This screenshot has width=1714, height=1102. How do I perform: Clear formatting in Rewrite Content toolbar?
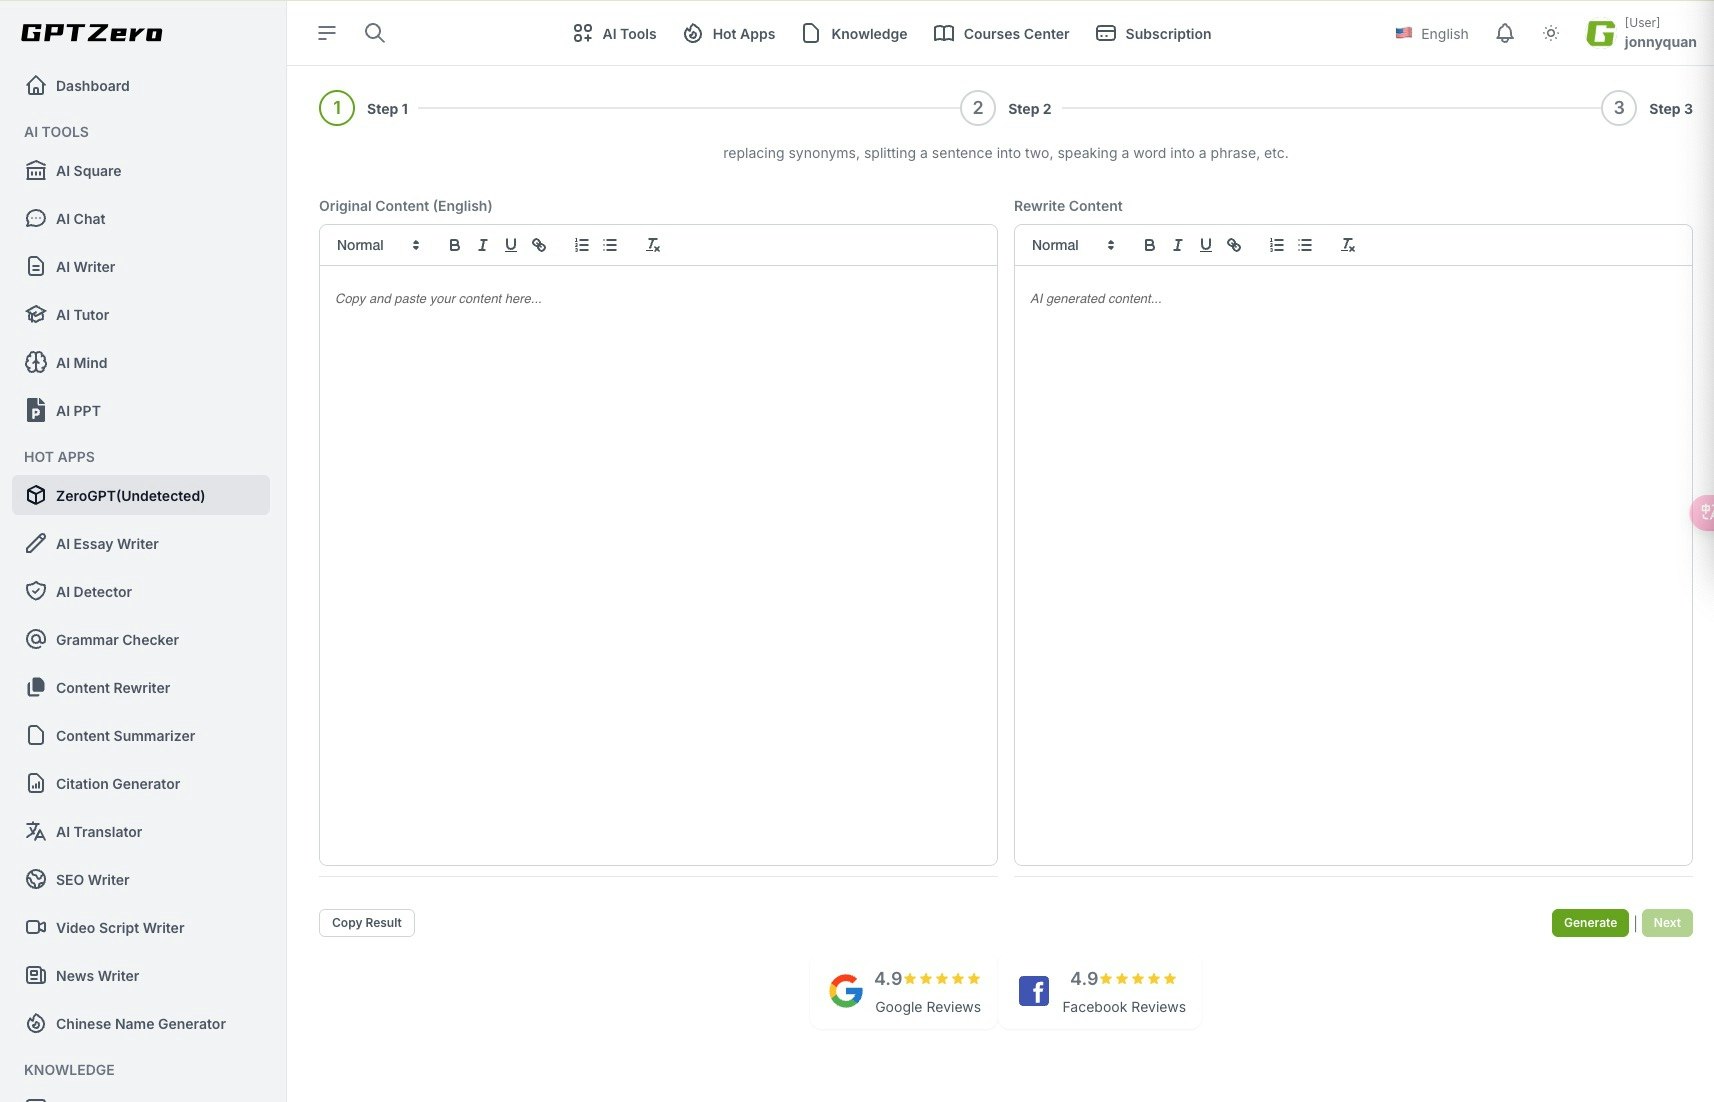coord(1348,245)
